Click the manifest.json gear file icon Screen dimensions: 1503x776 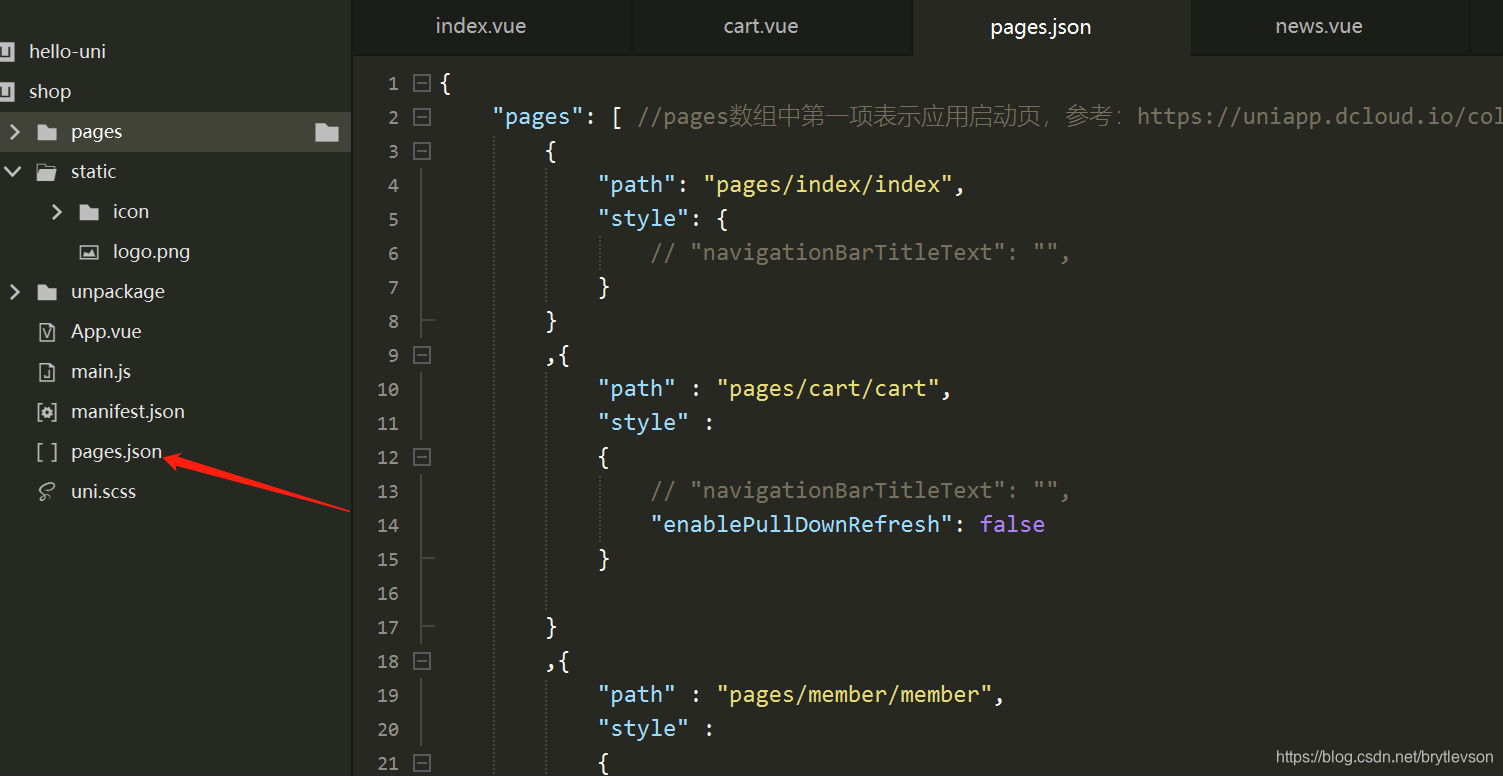pos(47,412)
